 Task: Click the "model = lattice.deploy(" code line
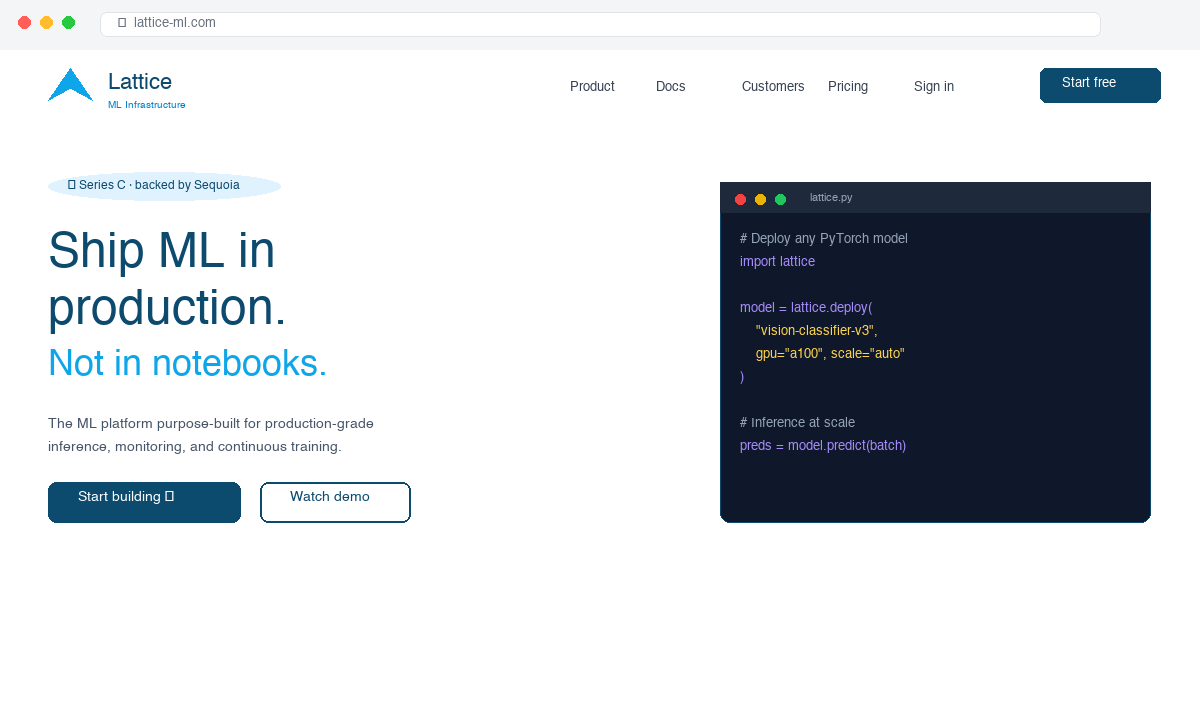click(x=806, y=308)
